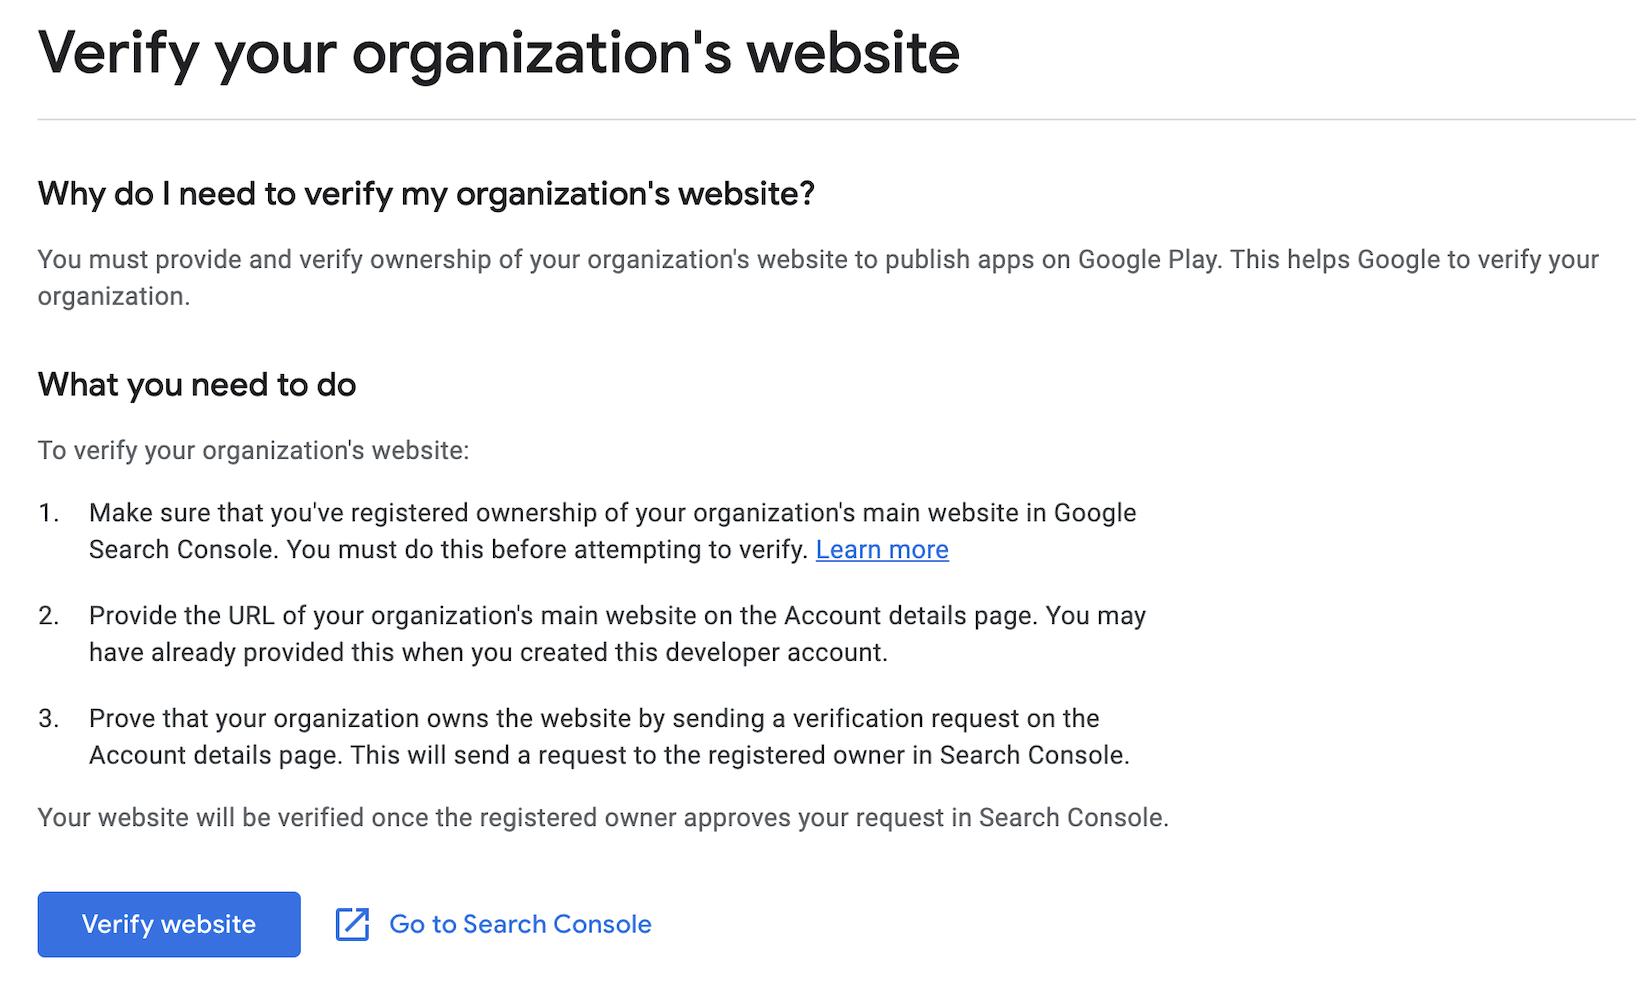The image size is (1636, 990).
Task: Click the external-link icon beside Search Console
Action: (x=352, y=924)
